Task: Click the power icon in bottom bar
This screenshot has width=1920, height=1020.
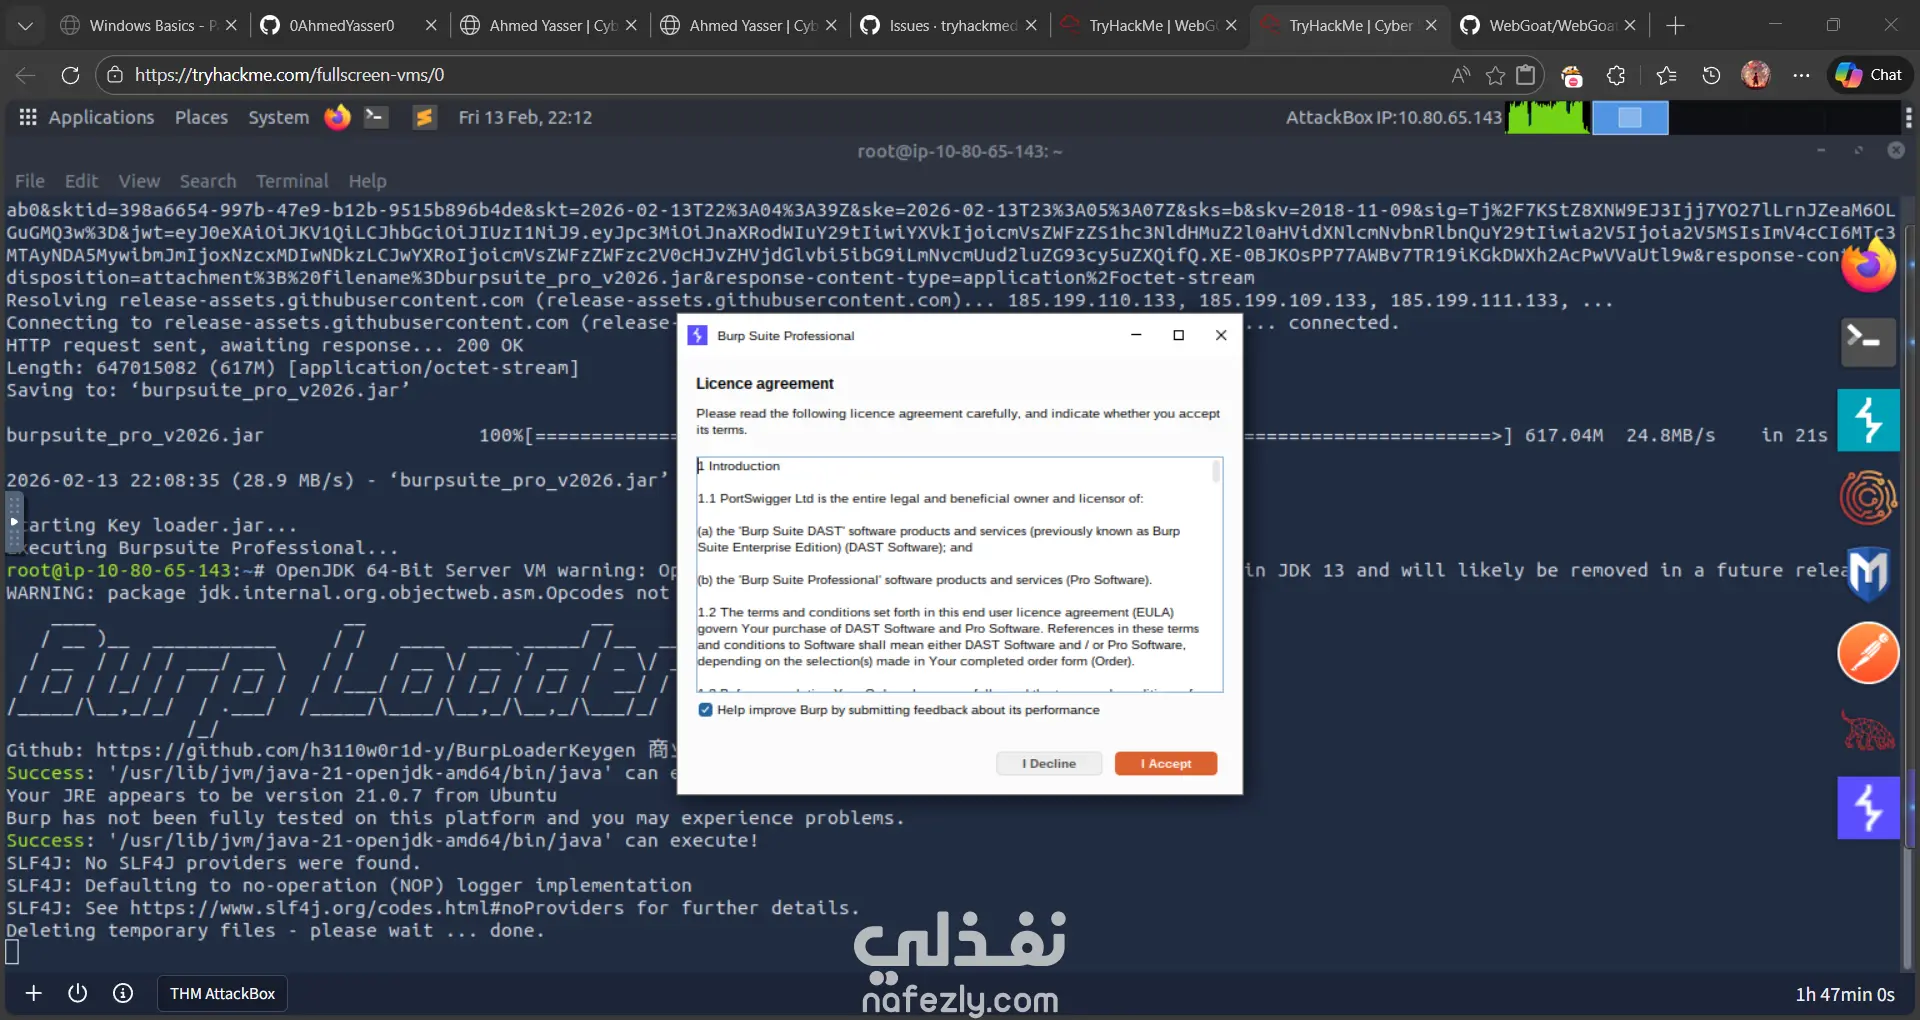Action: [x=78, y=993]
